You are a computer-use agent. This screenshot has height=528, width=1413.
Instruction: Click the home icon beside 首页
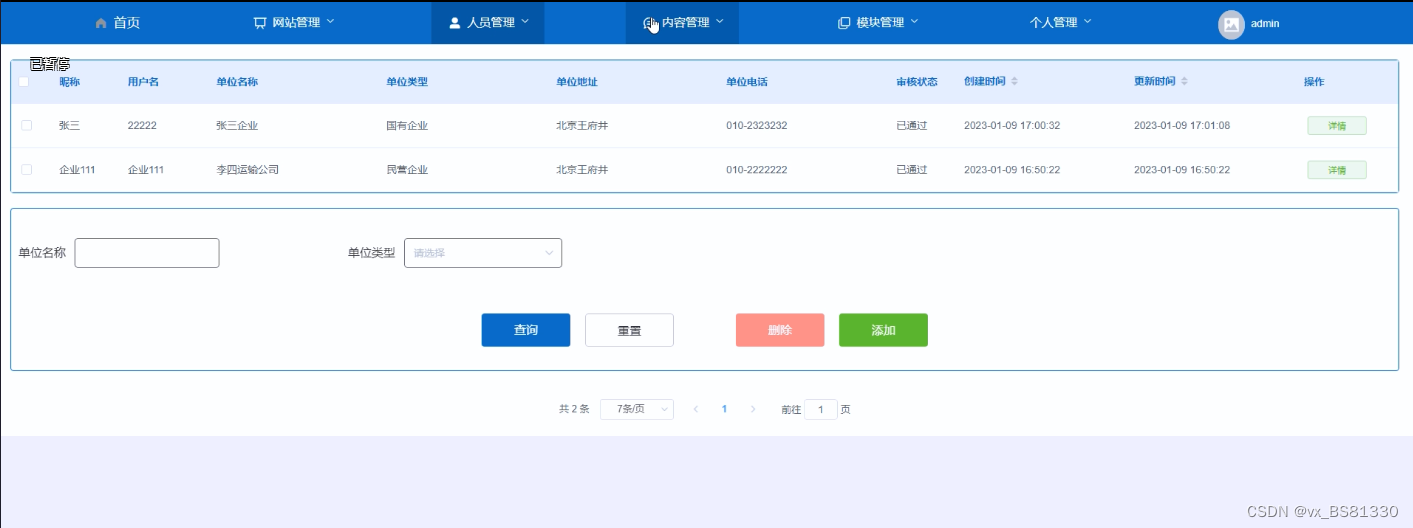(x=100, y=22)
